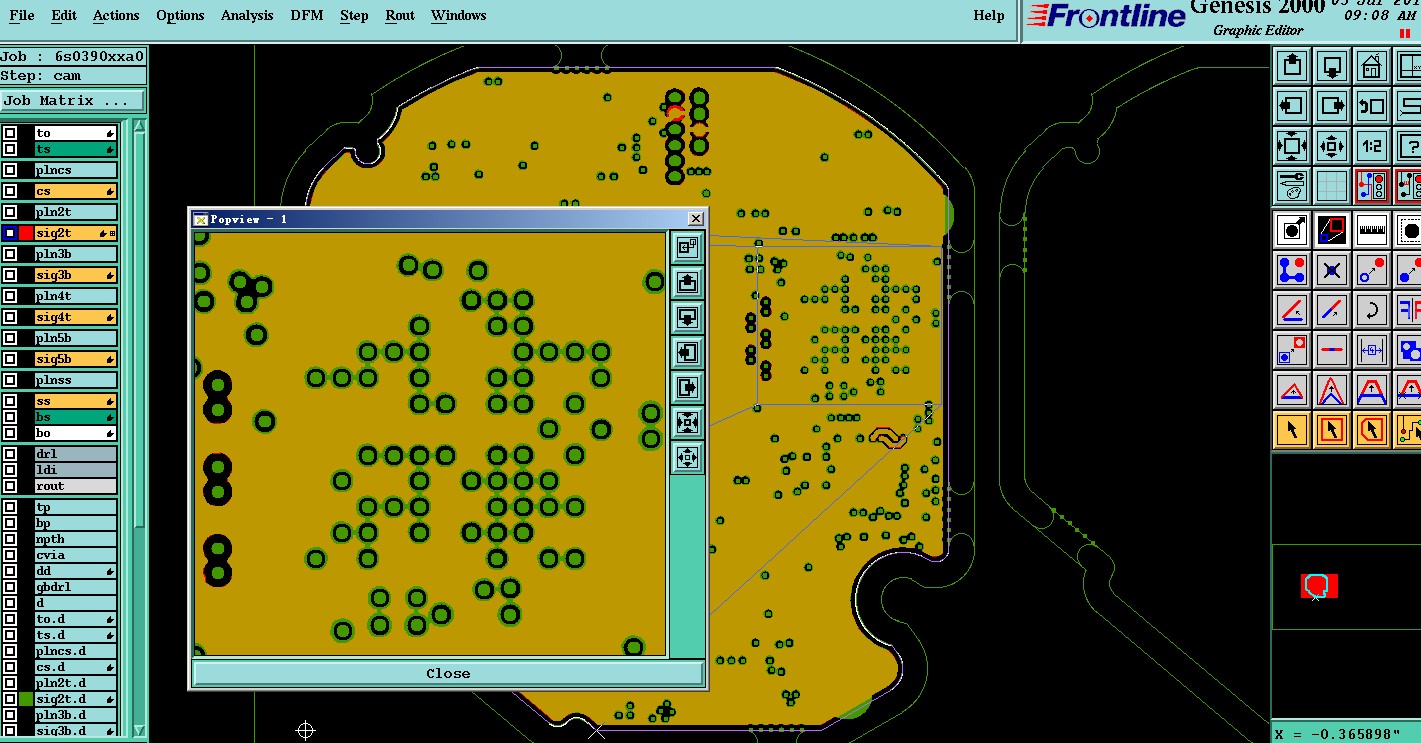Click the Popview zoom in icon
This screenshot has width=1421, height=743.
pos(687,457)
